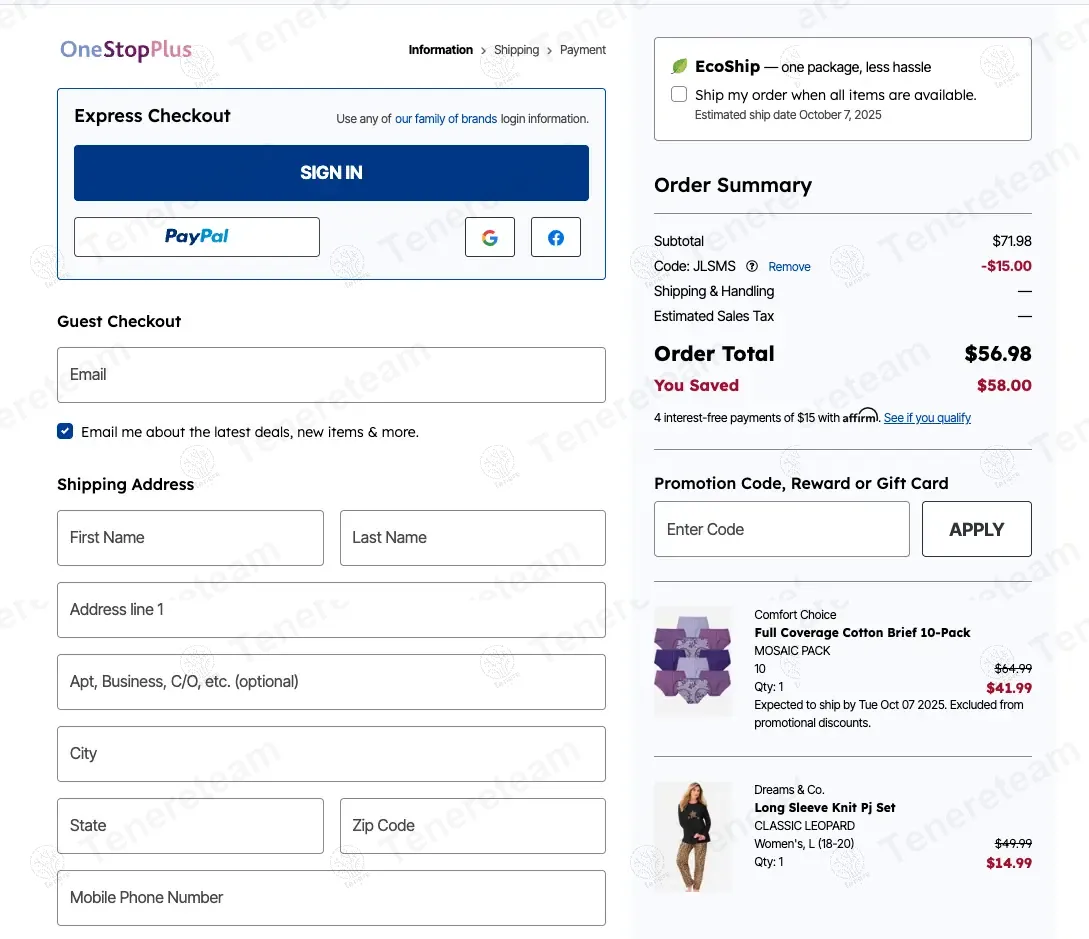Click the Enter Code input field
The image size is (1089, 939).
pyautogui.click(x=781, y=529)
